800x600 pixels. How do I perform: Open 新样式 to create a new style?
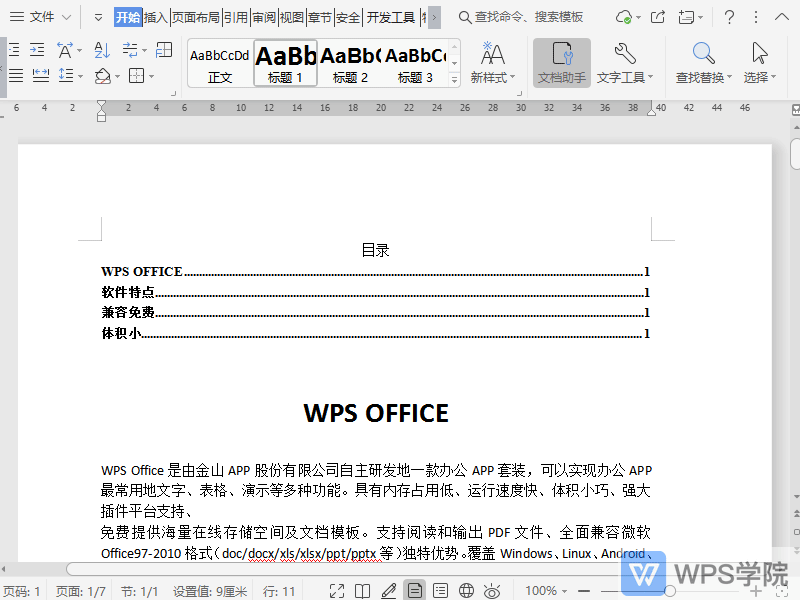pyautogui.click(x=492, y=62)
